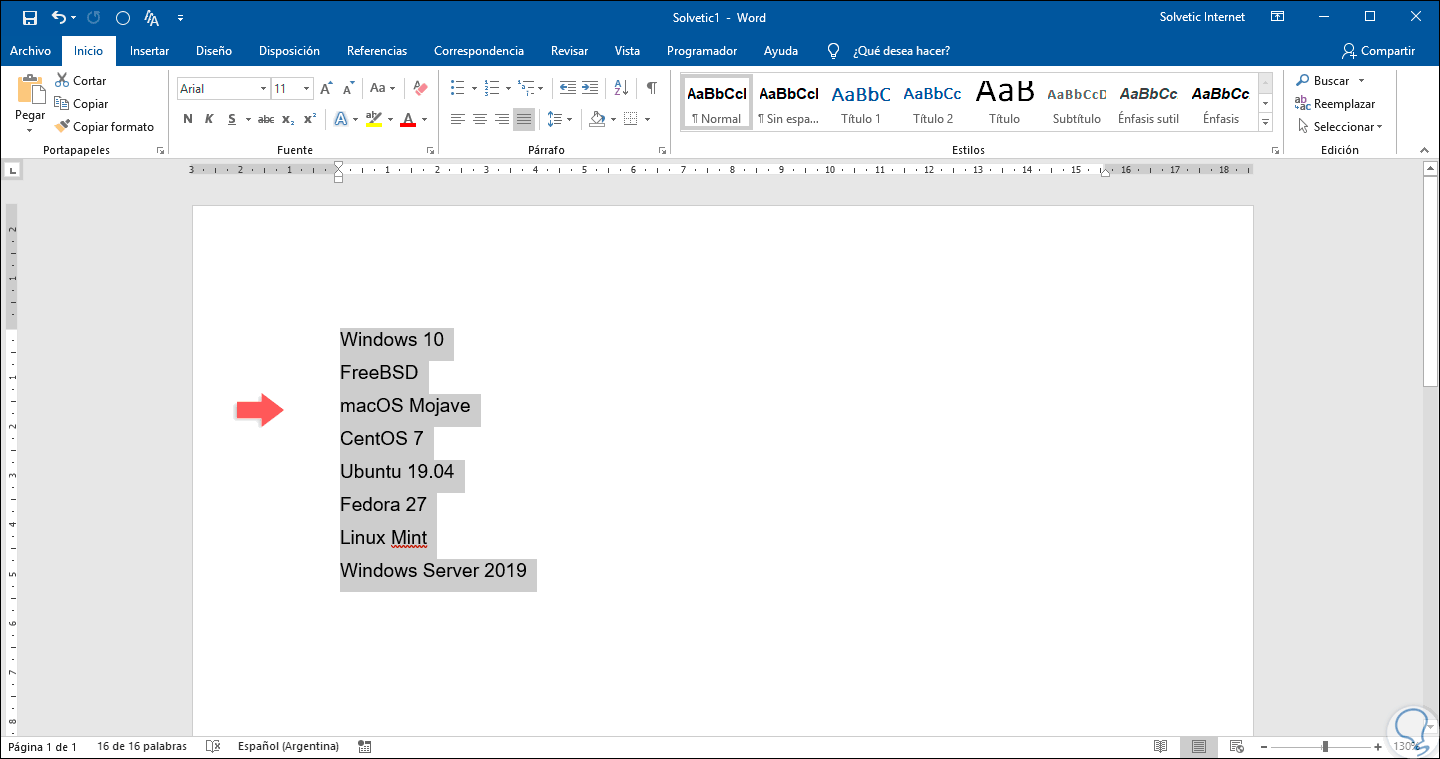The height and width of the screenshot is (759, 1440).
Task: Save the document with the floppy disk icon
Action: click(29, 17)
